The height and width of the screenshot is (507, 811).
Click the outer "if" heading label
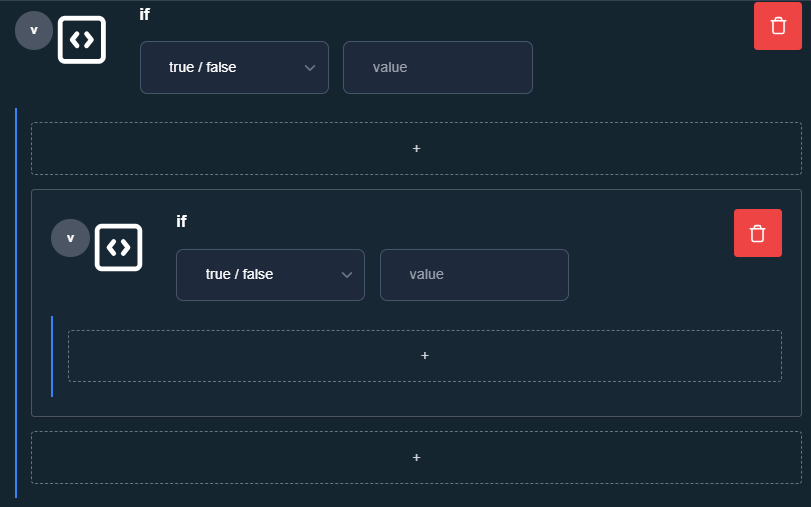[144, 14]
